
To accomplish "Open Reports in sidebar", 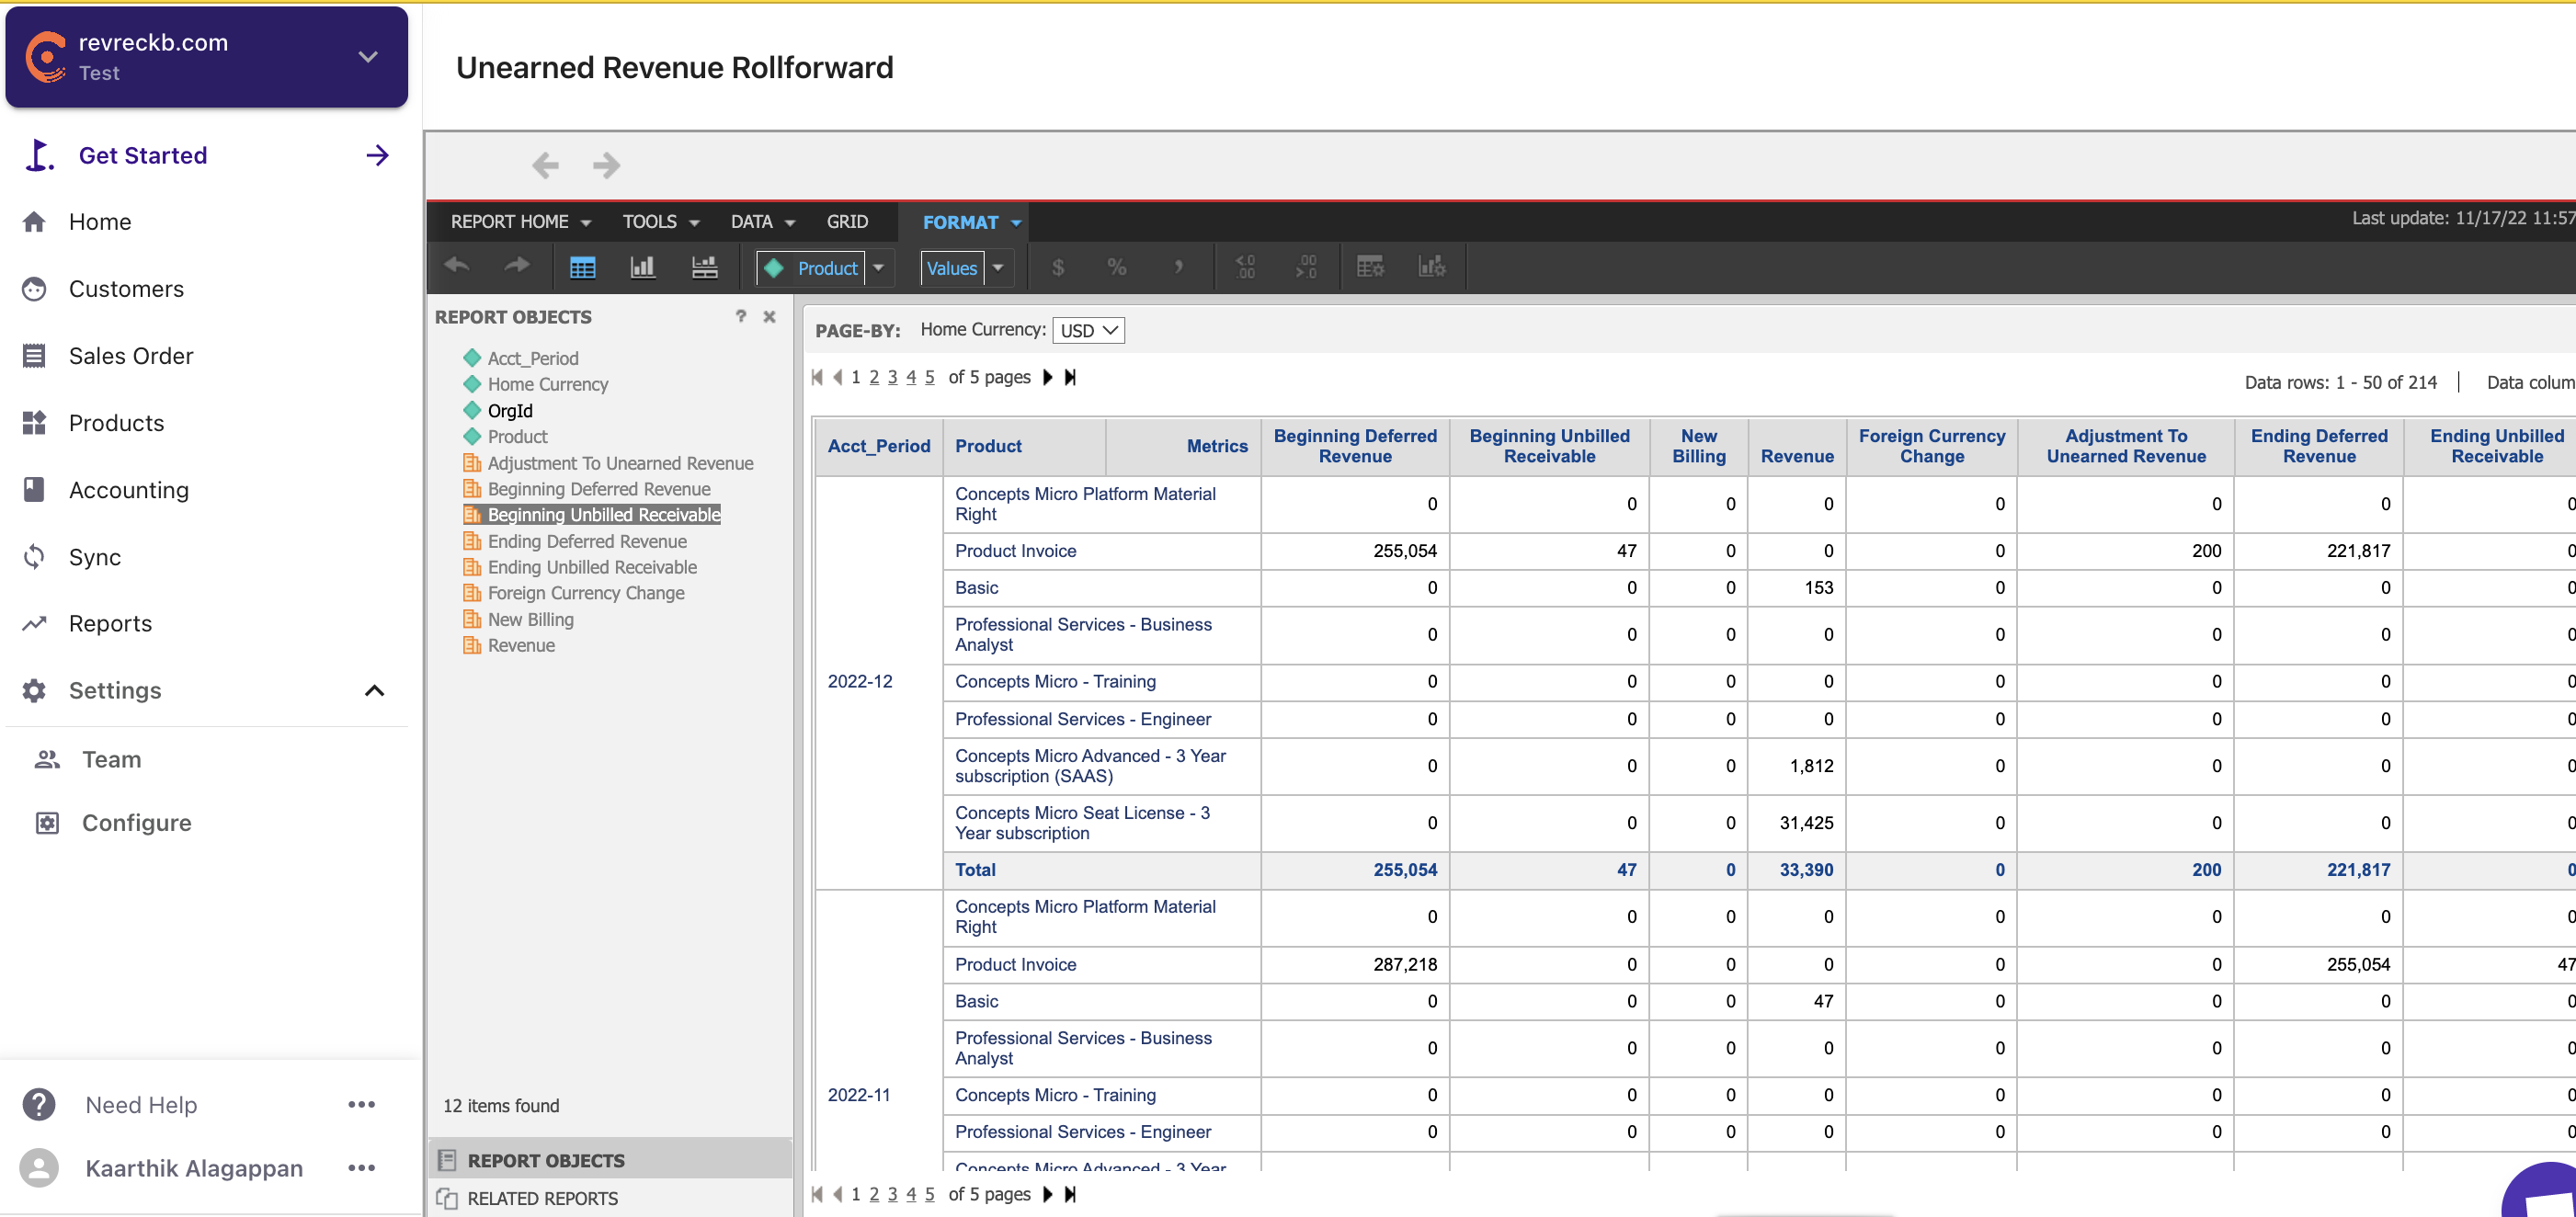I will [110, 623].
